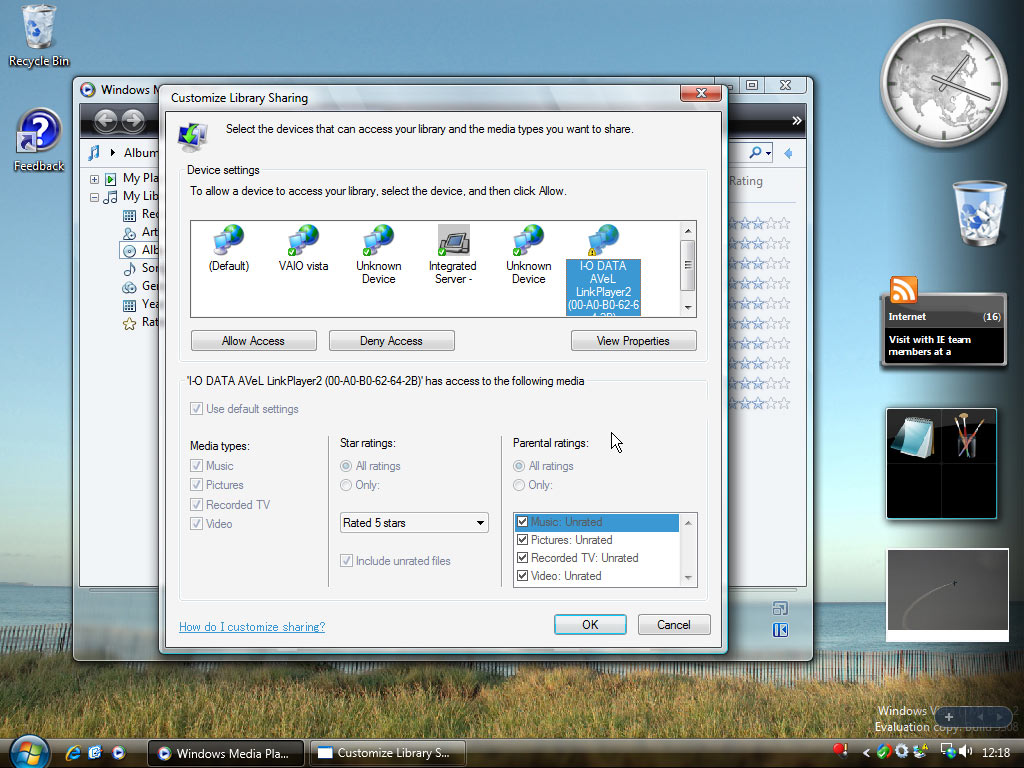The height and width of the screenshot is (768, 1024).
Task: Launch Internet Explorer from Quick Launch
Action: coord(72,753)
